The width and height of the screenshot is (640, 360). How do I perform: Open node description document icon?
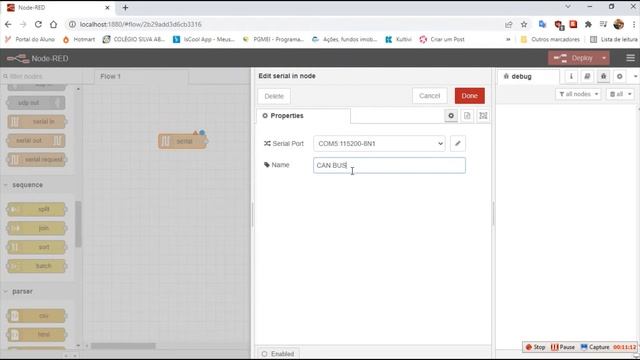467,116
